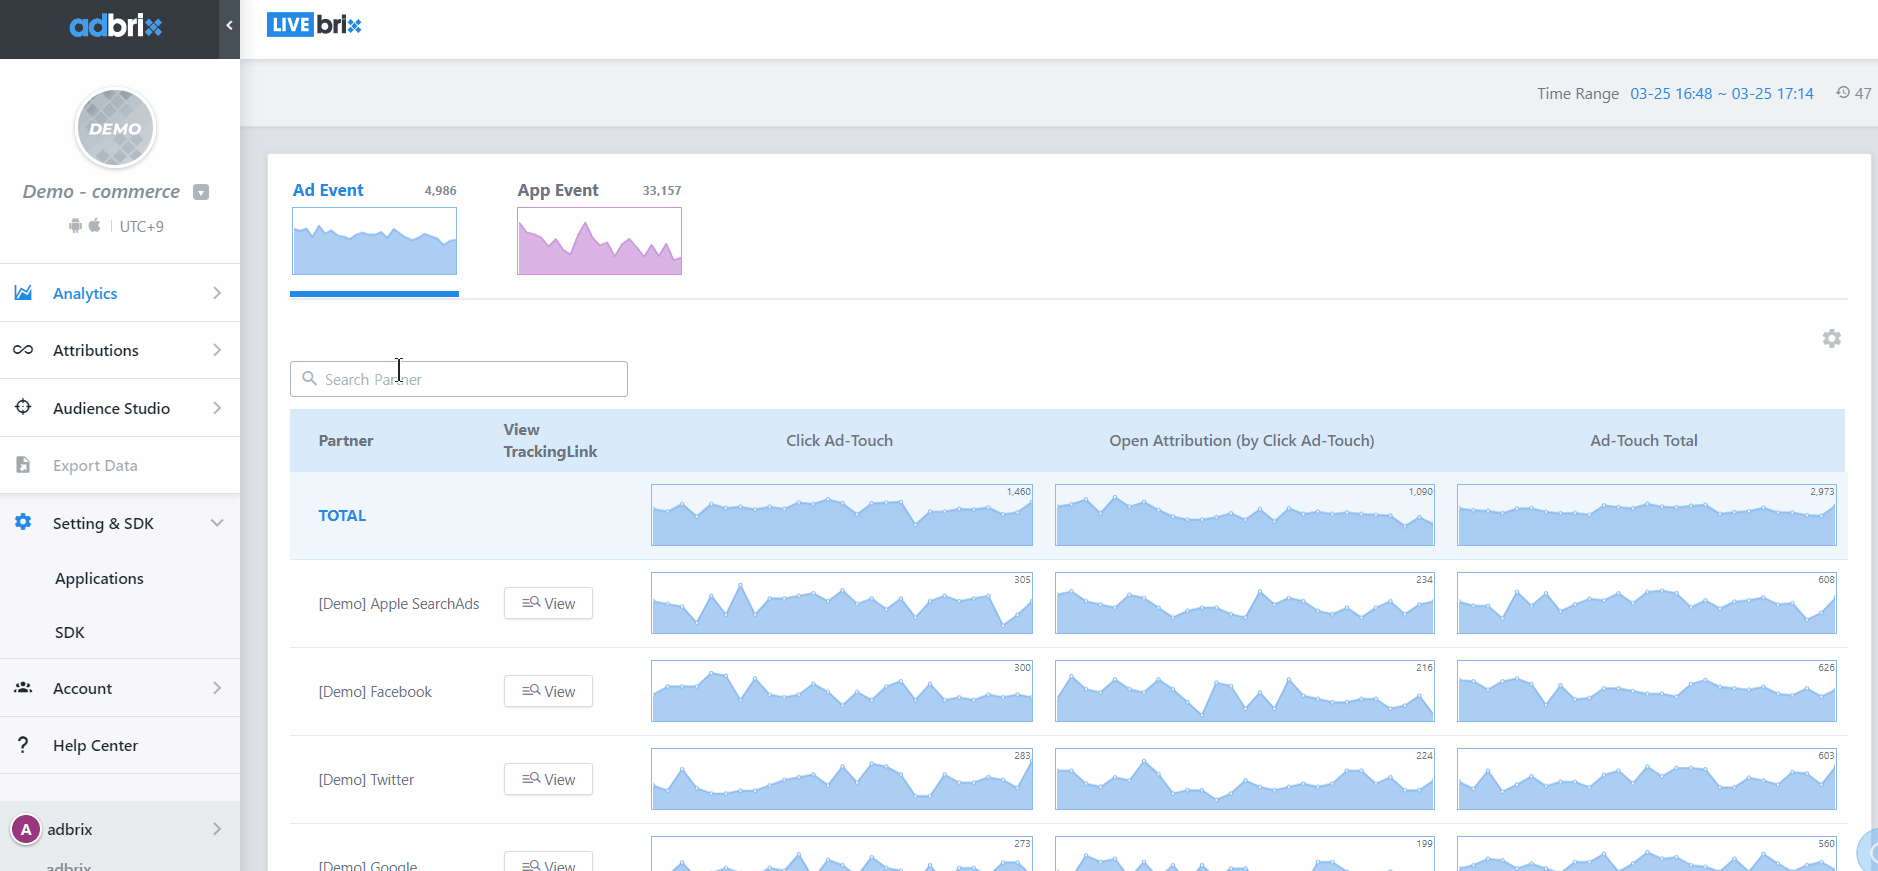Click TOTAL Ad-Touch Total chart showing 2,973
The width and height of the screenshot is (1878, 871).
click(x=1647, y=515)
